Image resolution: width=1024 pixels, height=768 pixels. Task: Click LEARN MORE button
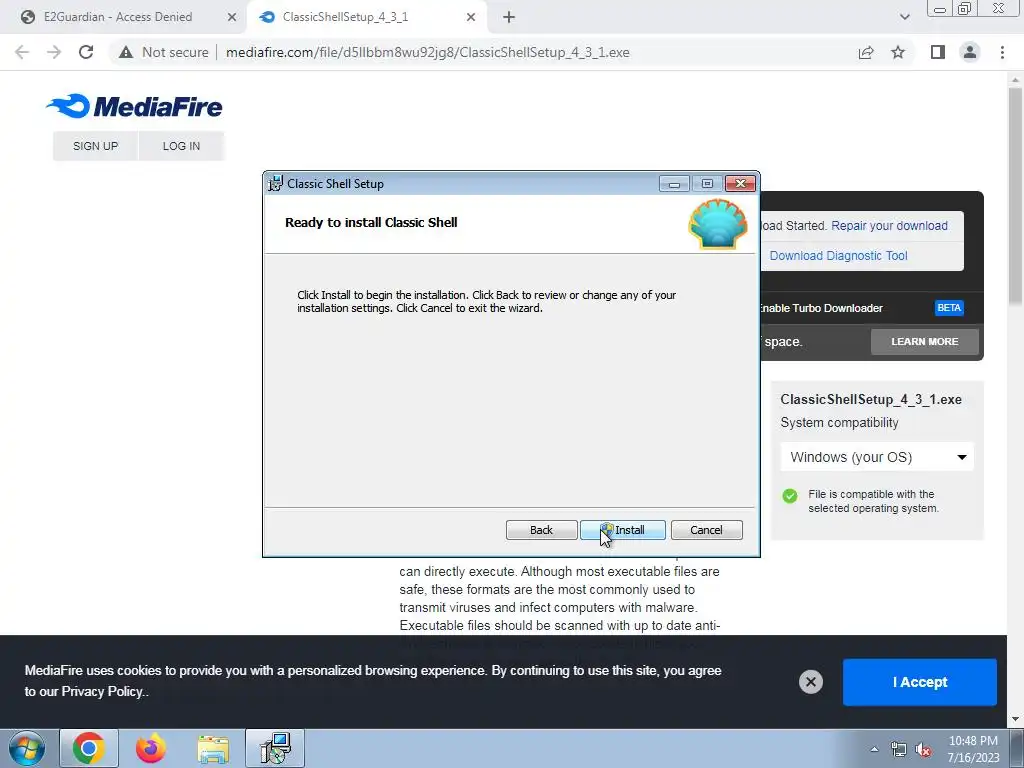(x=925, y=342)
